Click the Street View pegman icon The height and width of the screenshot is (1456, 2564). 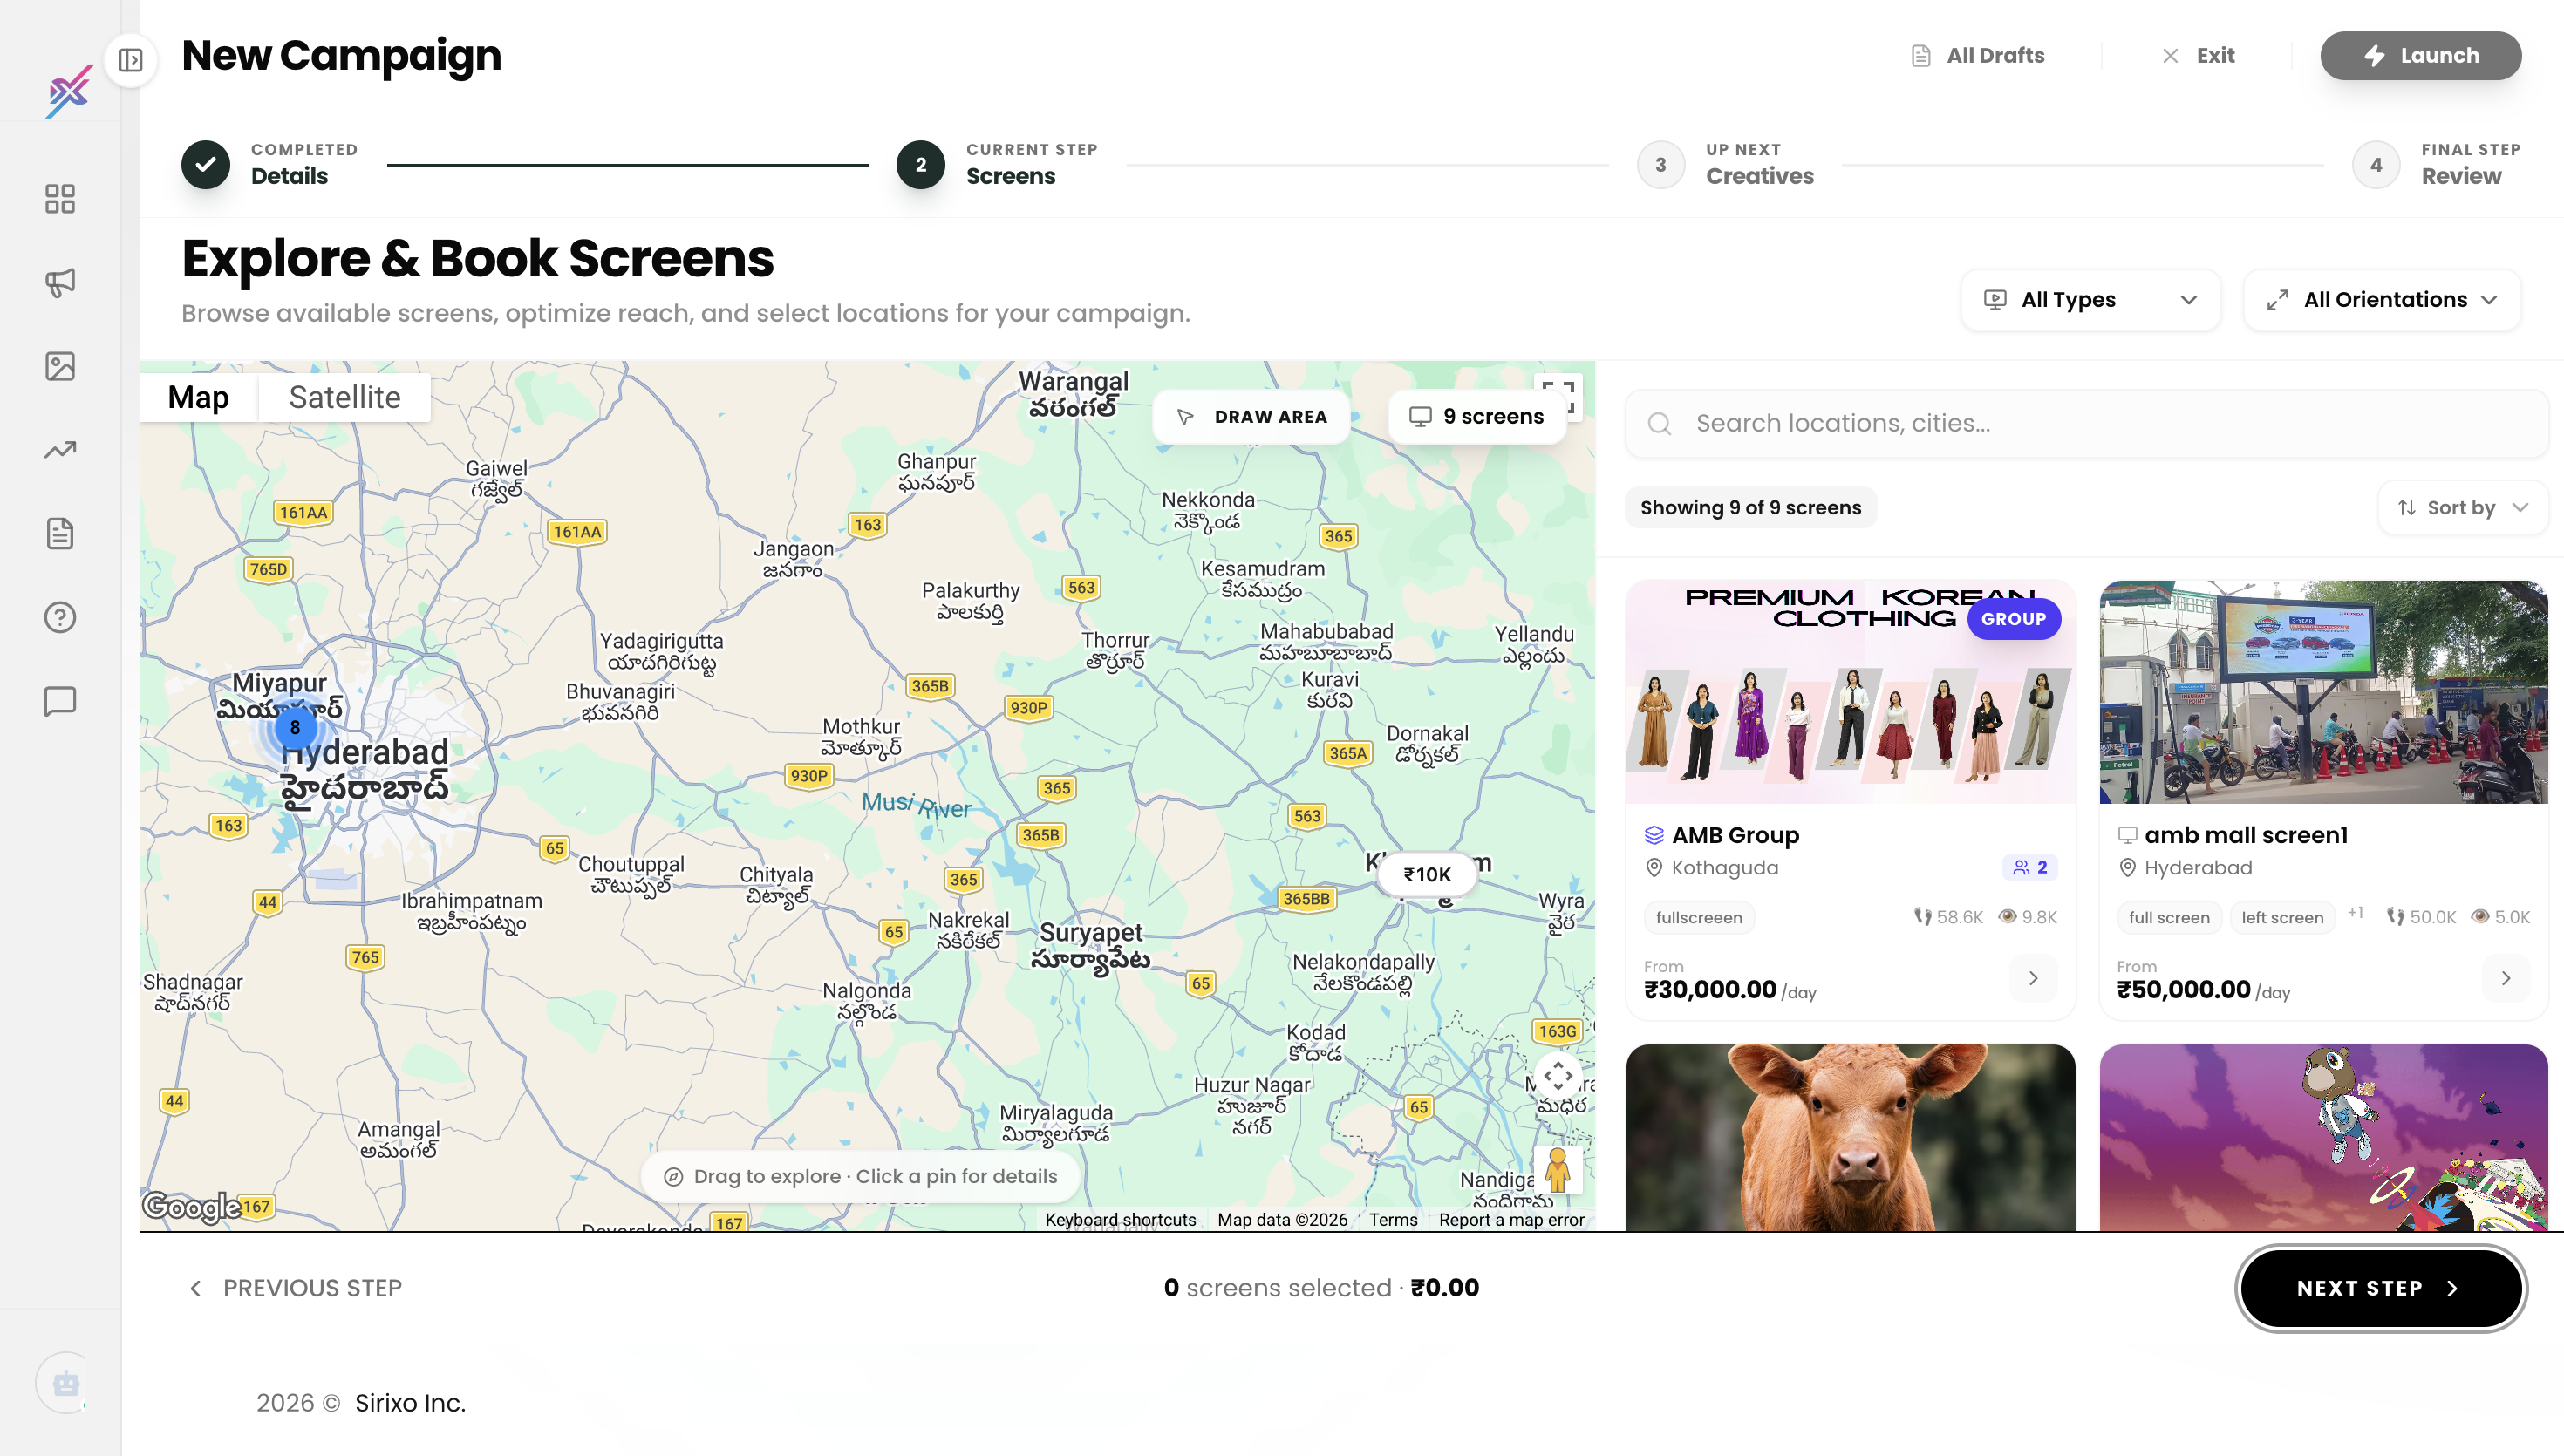coord(1557,1169)
